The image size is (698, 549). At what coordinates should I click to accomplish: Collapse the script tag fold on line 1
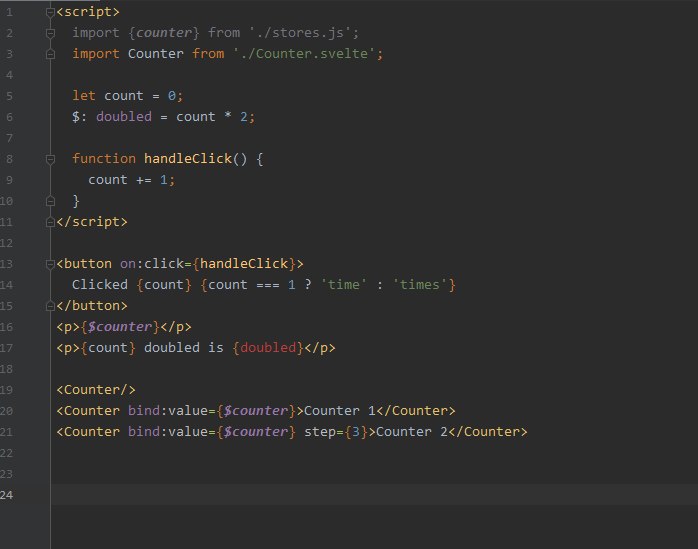point(50,12)
